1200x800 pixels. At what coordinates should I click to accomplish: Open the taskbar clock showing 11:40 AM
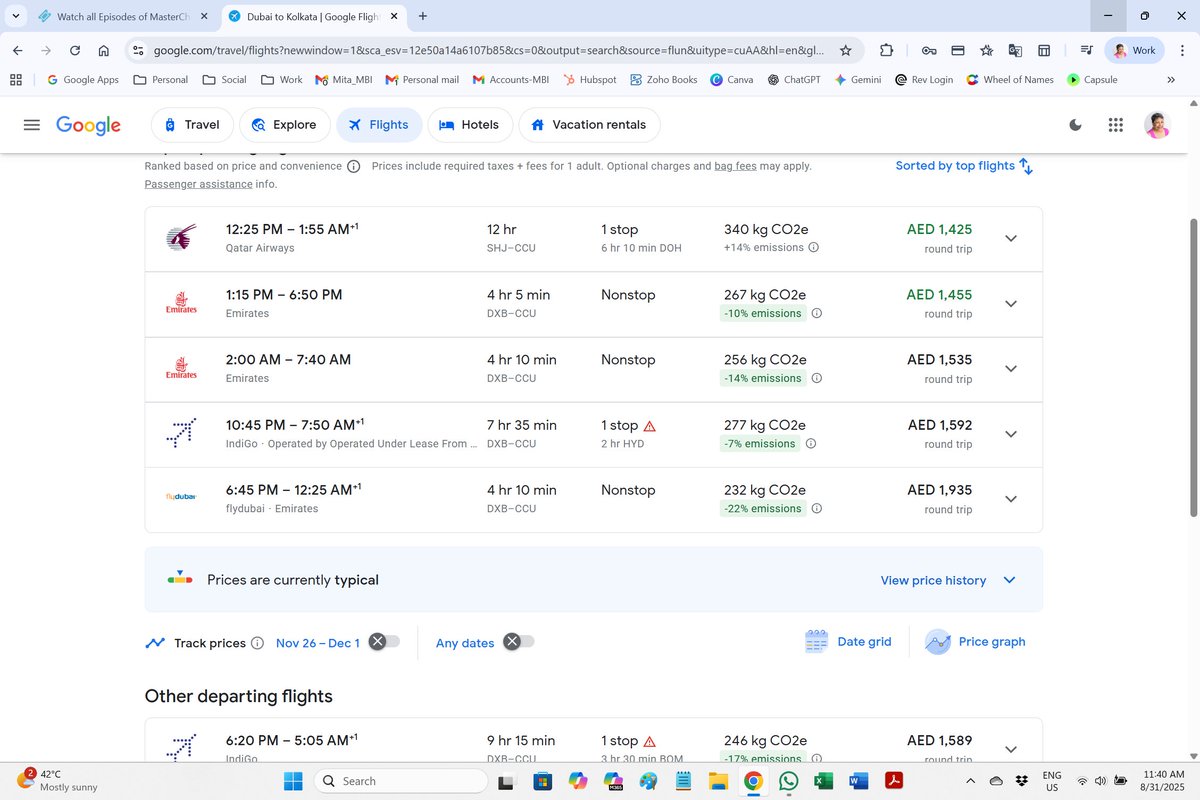1163,781
